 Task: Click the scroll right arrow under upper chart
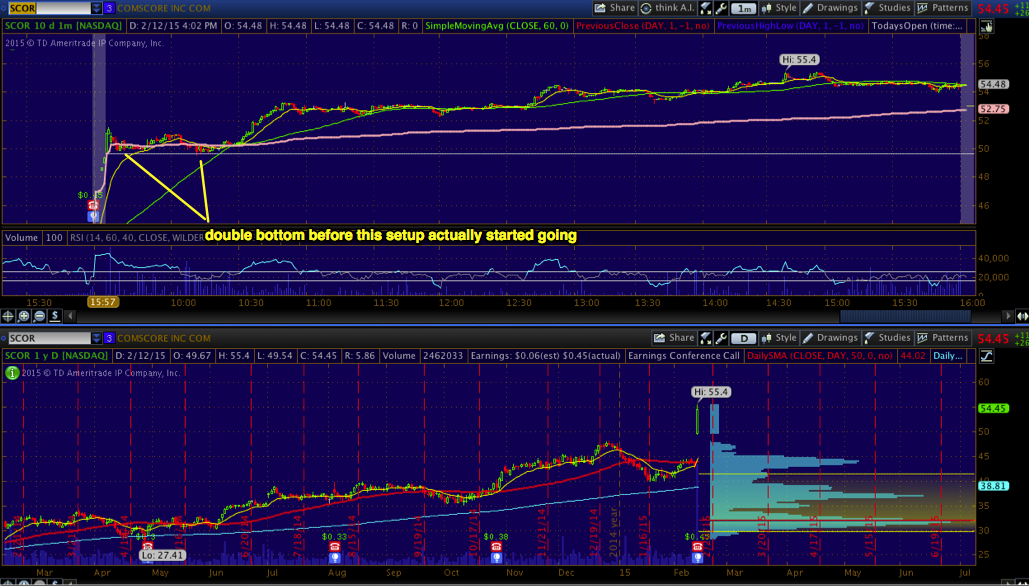pyautogui.click(x=1009, y=316)
